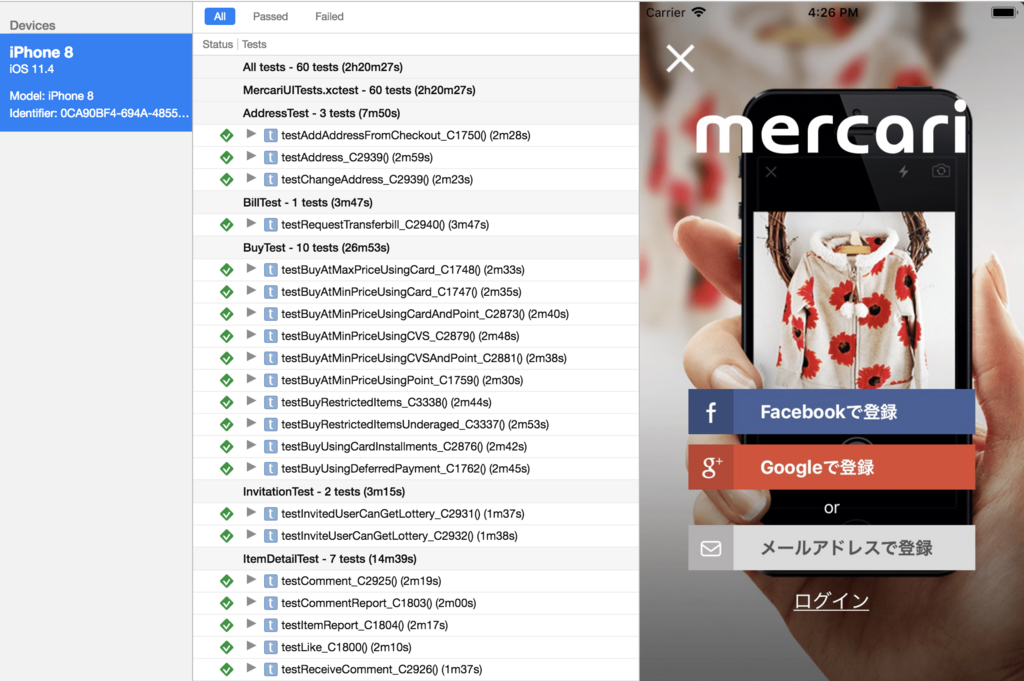
Task: Click test type icon for testBuyAtMaxPriceUsingCard_C1748
Action: pos(270,270)
